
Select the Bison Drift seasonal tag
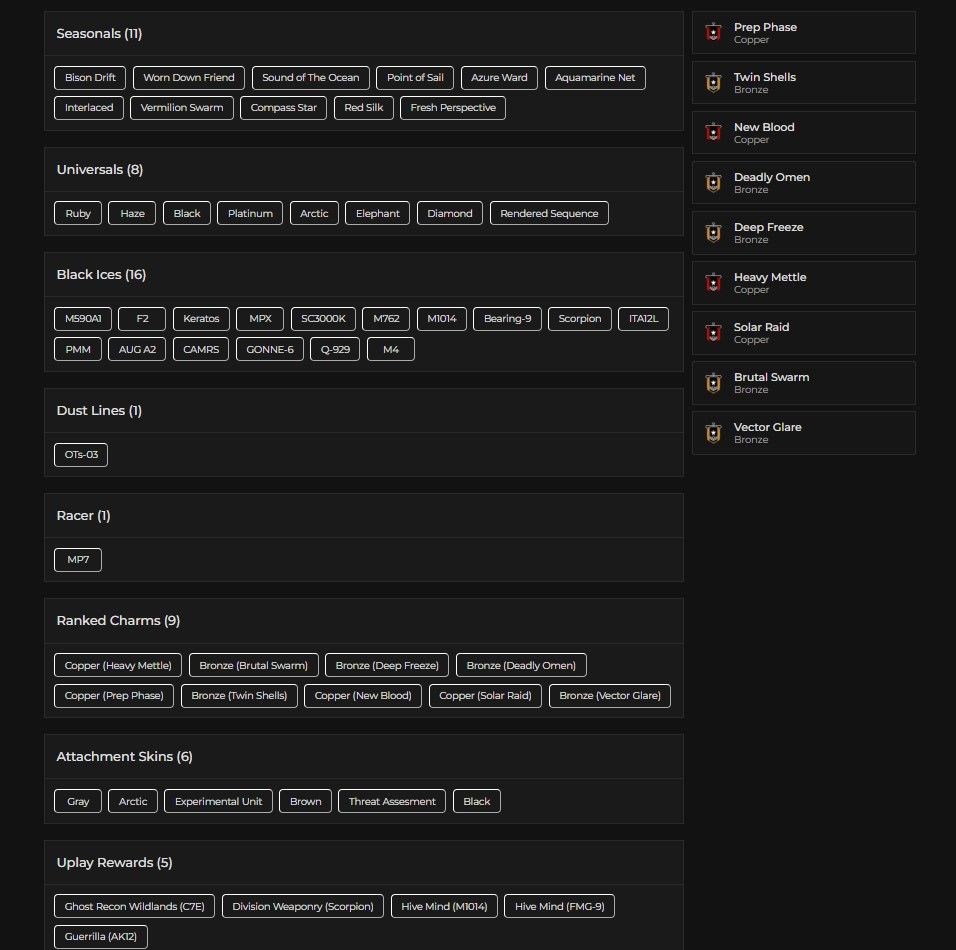point(90,77)
